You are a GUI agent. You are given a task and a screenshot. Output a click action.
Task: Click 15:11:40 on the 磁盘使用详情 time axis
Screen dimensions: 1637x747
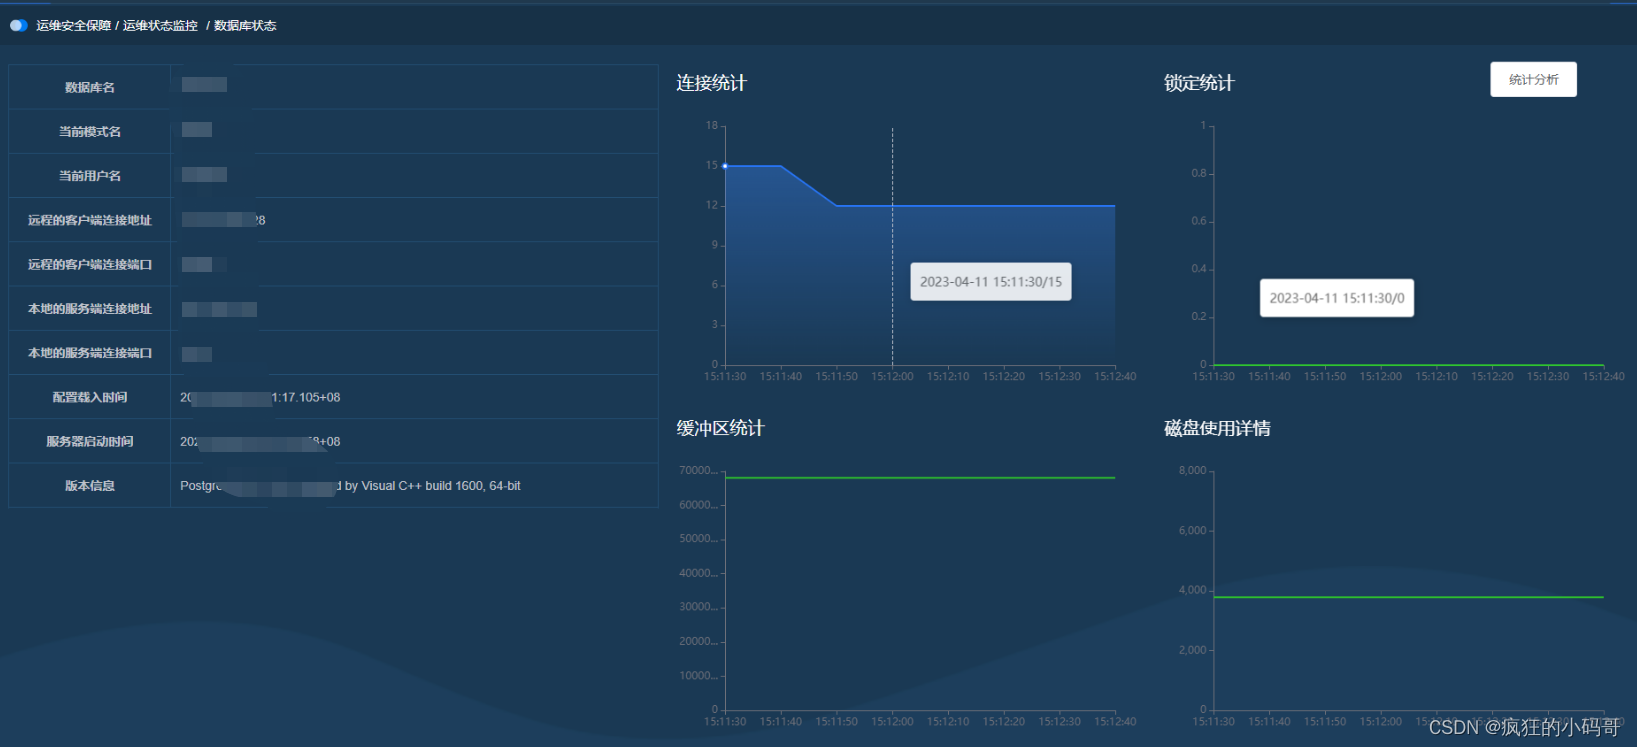(x=1269, y=722)
